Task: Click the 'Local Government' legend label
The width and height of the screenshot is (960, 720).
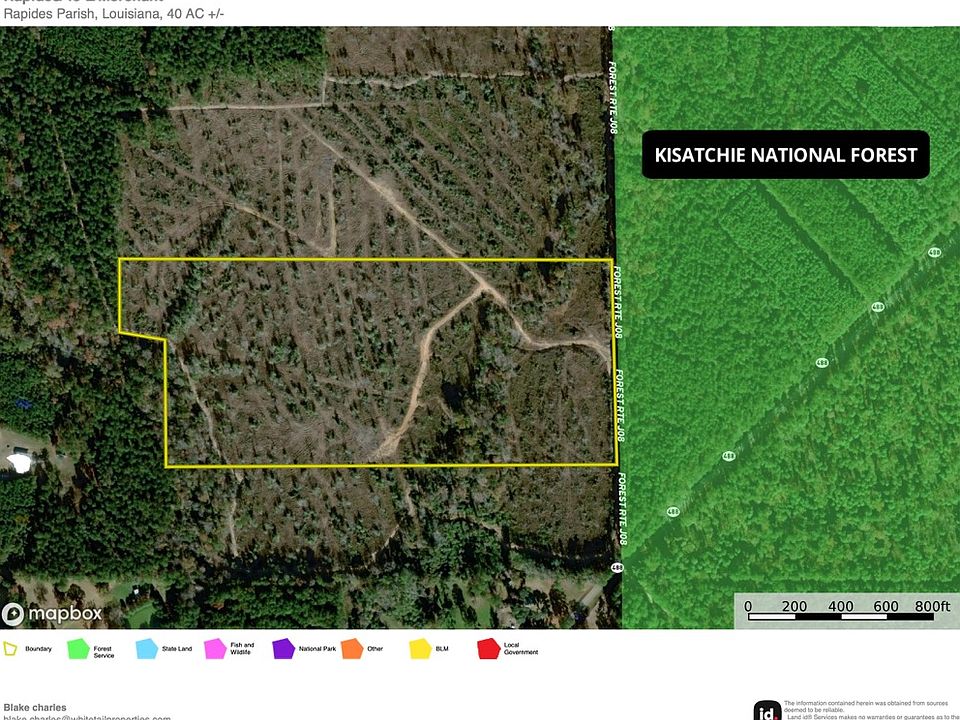Action: click(521, 649)
